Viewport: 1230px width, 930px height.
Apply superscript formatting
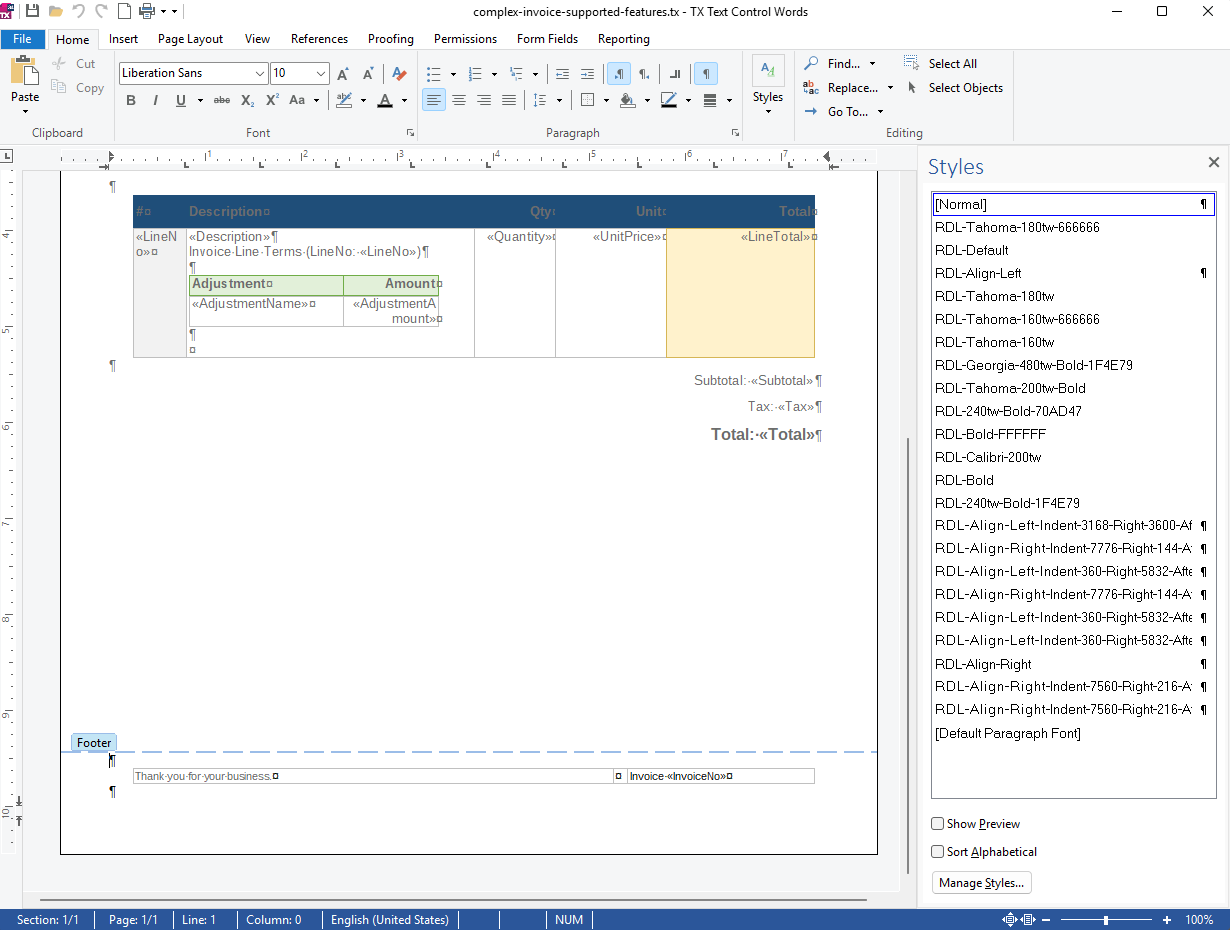point(272,100)
